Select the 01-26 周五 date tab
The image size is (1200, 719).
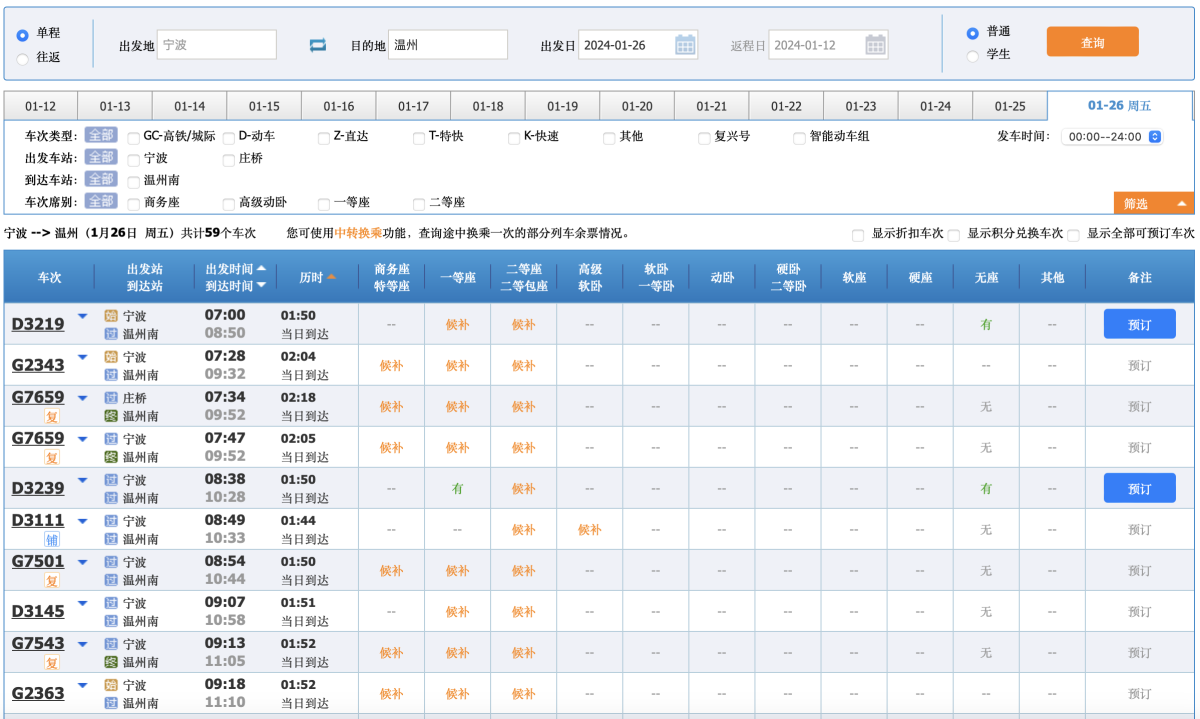point(1120,106)
